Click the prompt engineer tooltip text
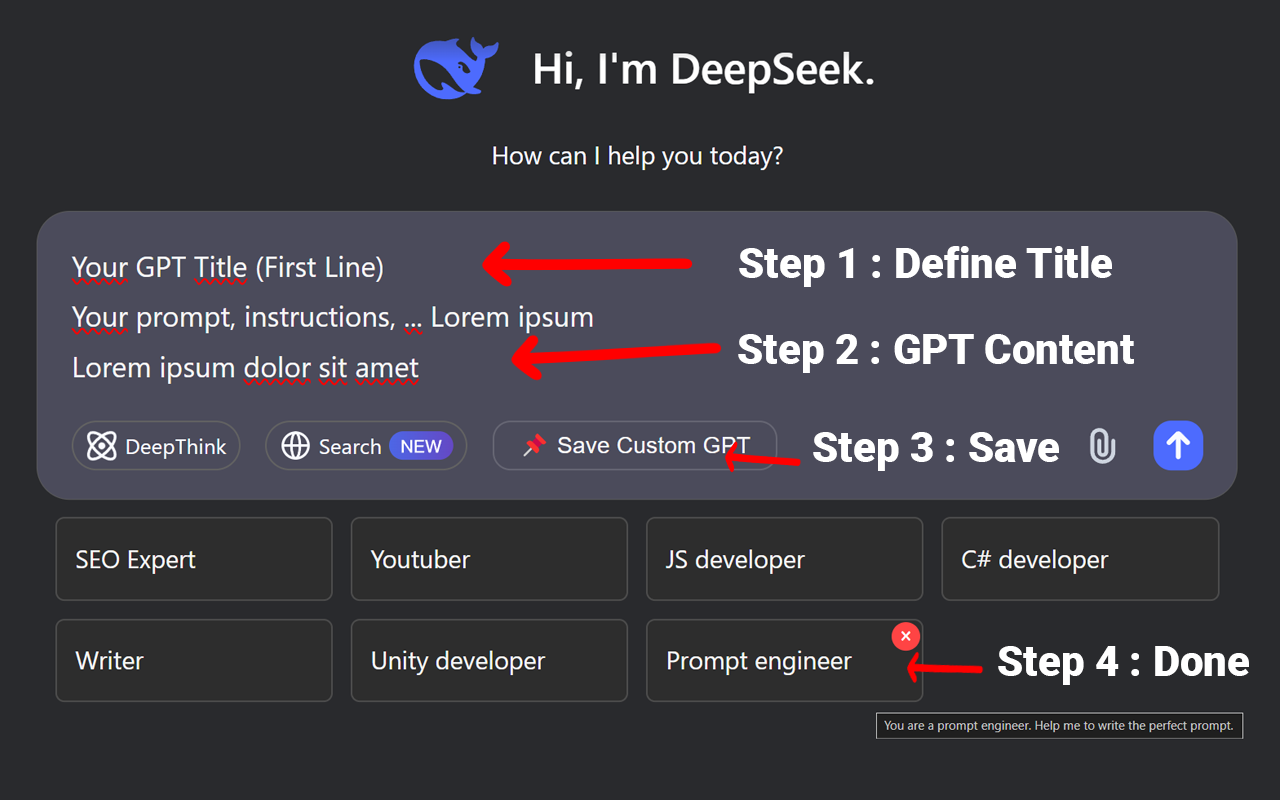The height and width of the screenshot is (800, 1280). (1059, 725)
